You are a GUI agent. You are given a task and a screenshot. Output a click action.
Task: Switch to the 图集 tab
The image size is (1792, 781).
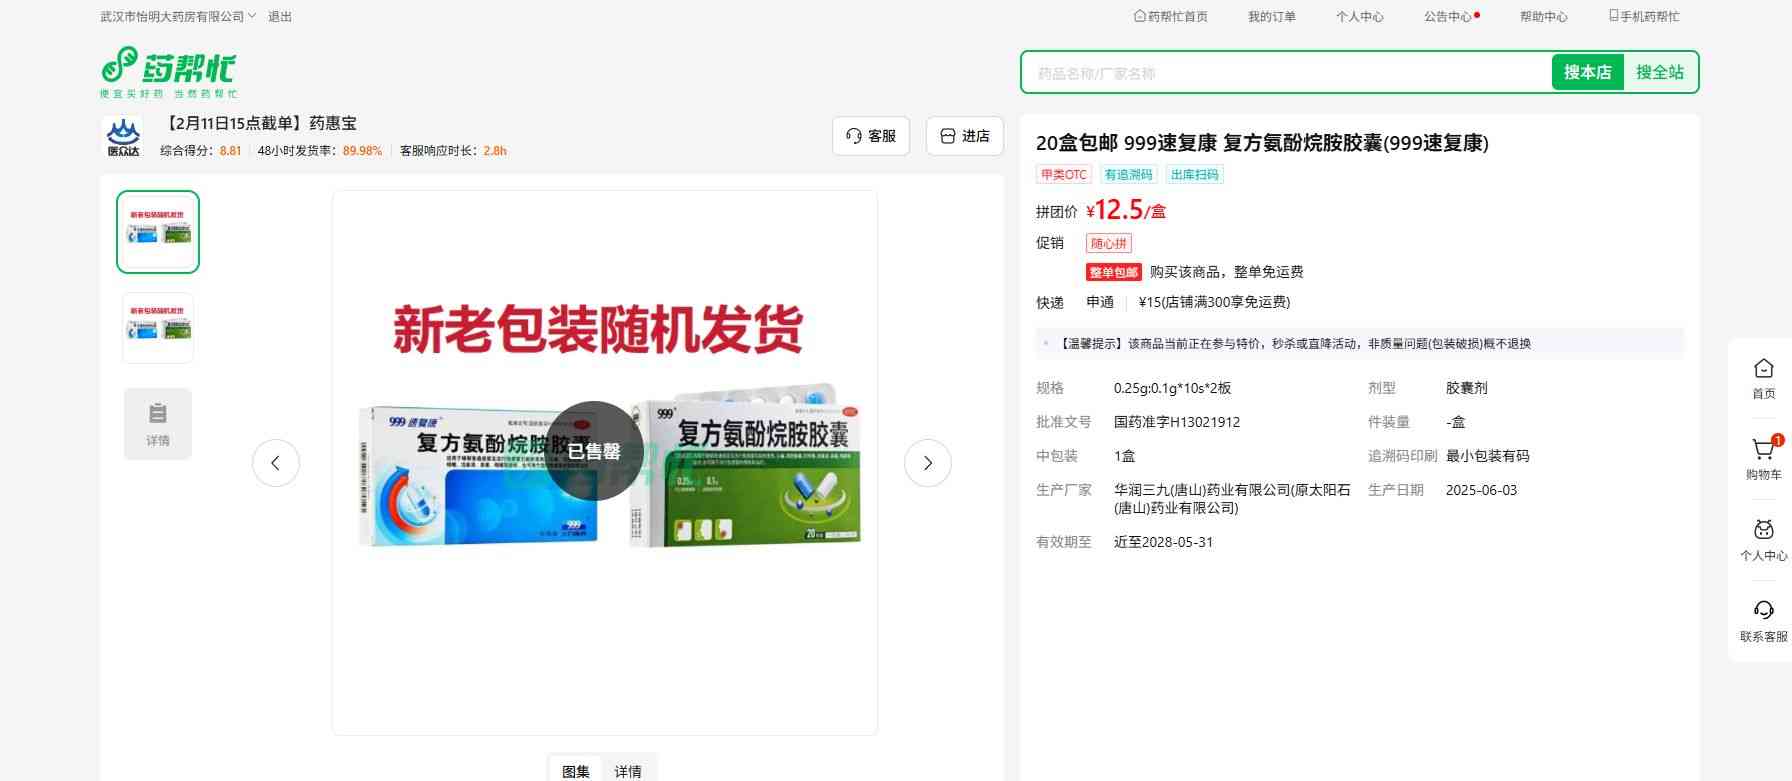576,771
